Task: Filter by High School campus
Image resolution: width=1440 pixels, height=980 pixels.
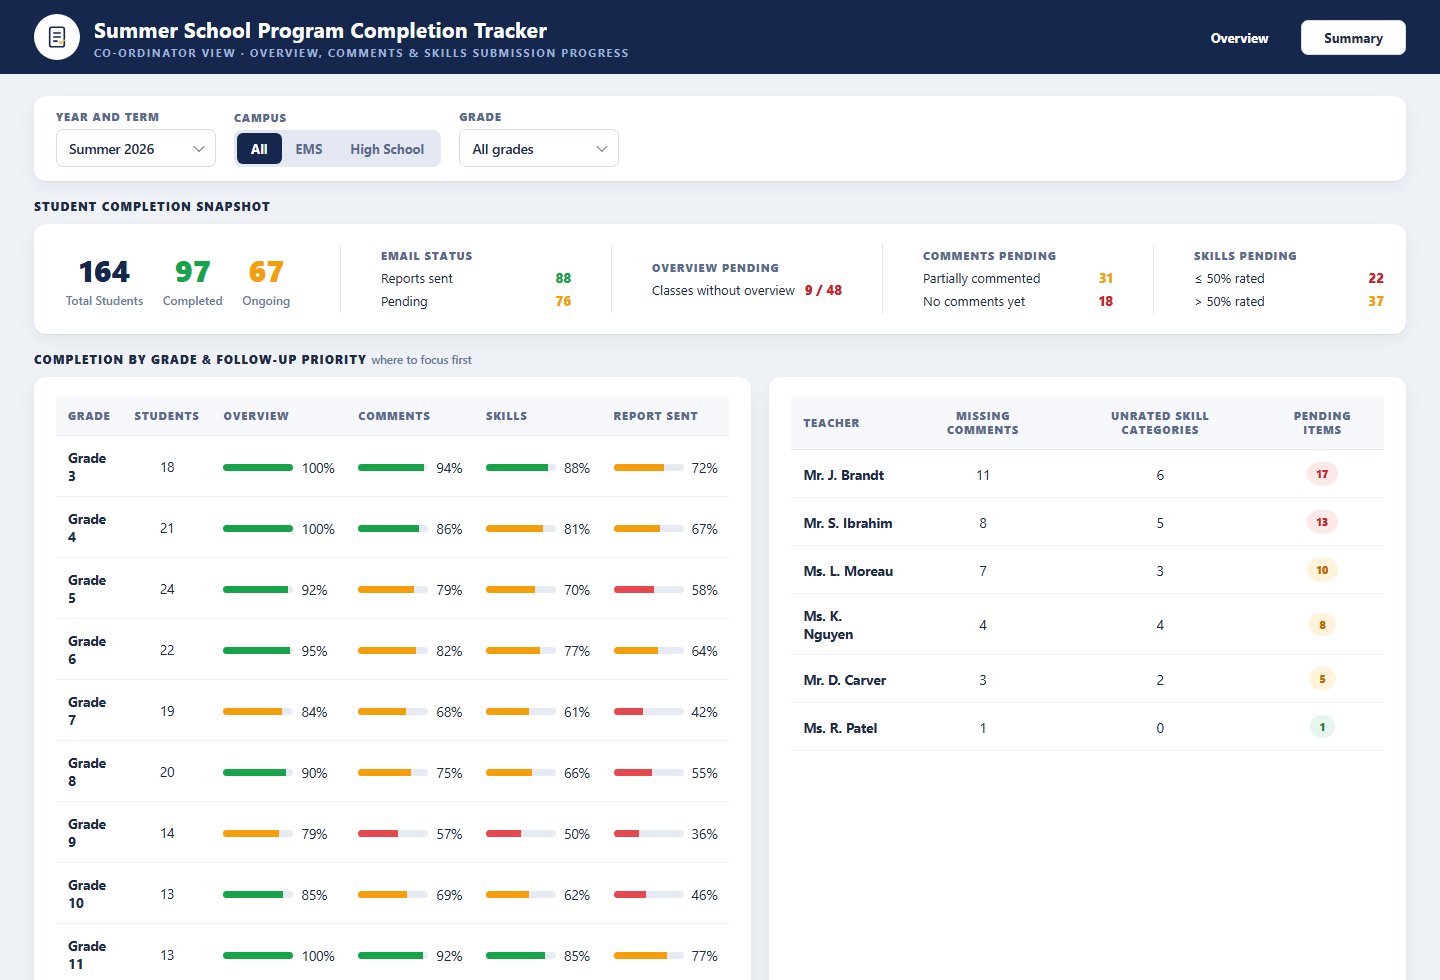Action: click(x=387, y=149)
